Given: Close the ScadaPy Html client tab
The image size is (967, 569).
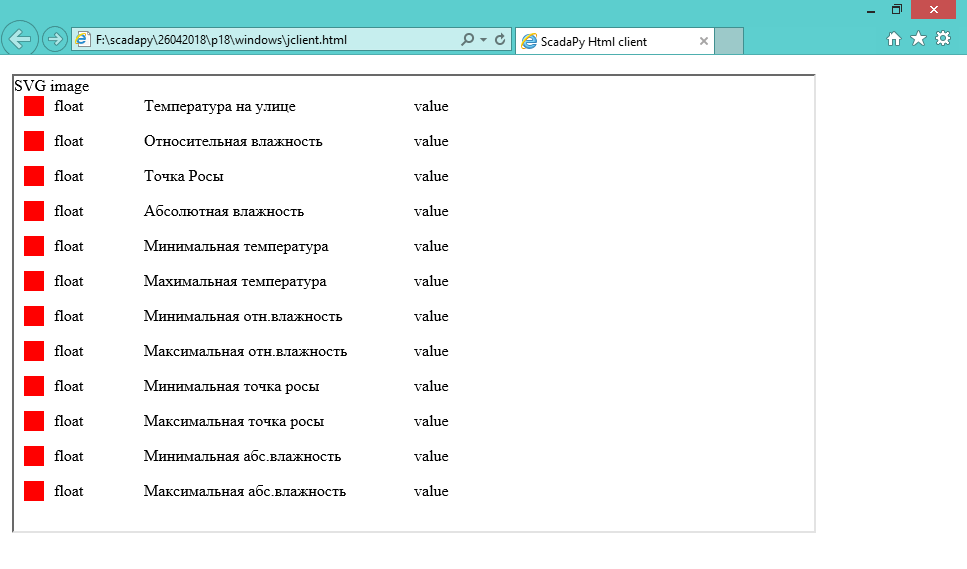Looking at the screenshot, I should [x=704, y=41].
